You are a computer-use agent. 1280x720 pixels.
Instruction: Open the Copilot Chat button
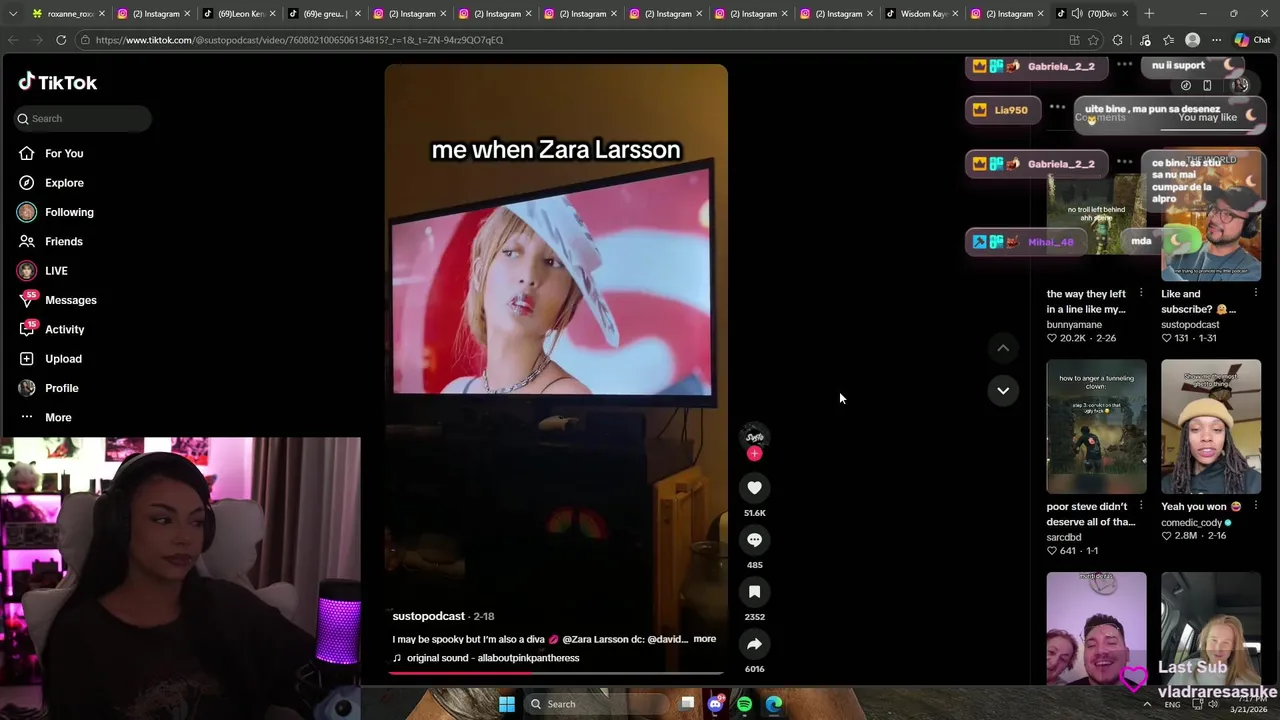tap(1252, 40)
